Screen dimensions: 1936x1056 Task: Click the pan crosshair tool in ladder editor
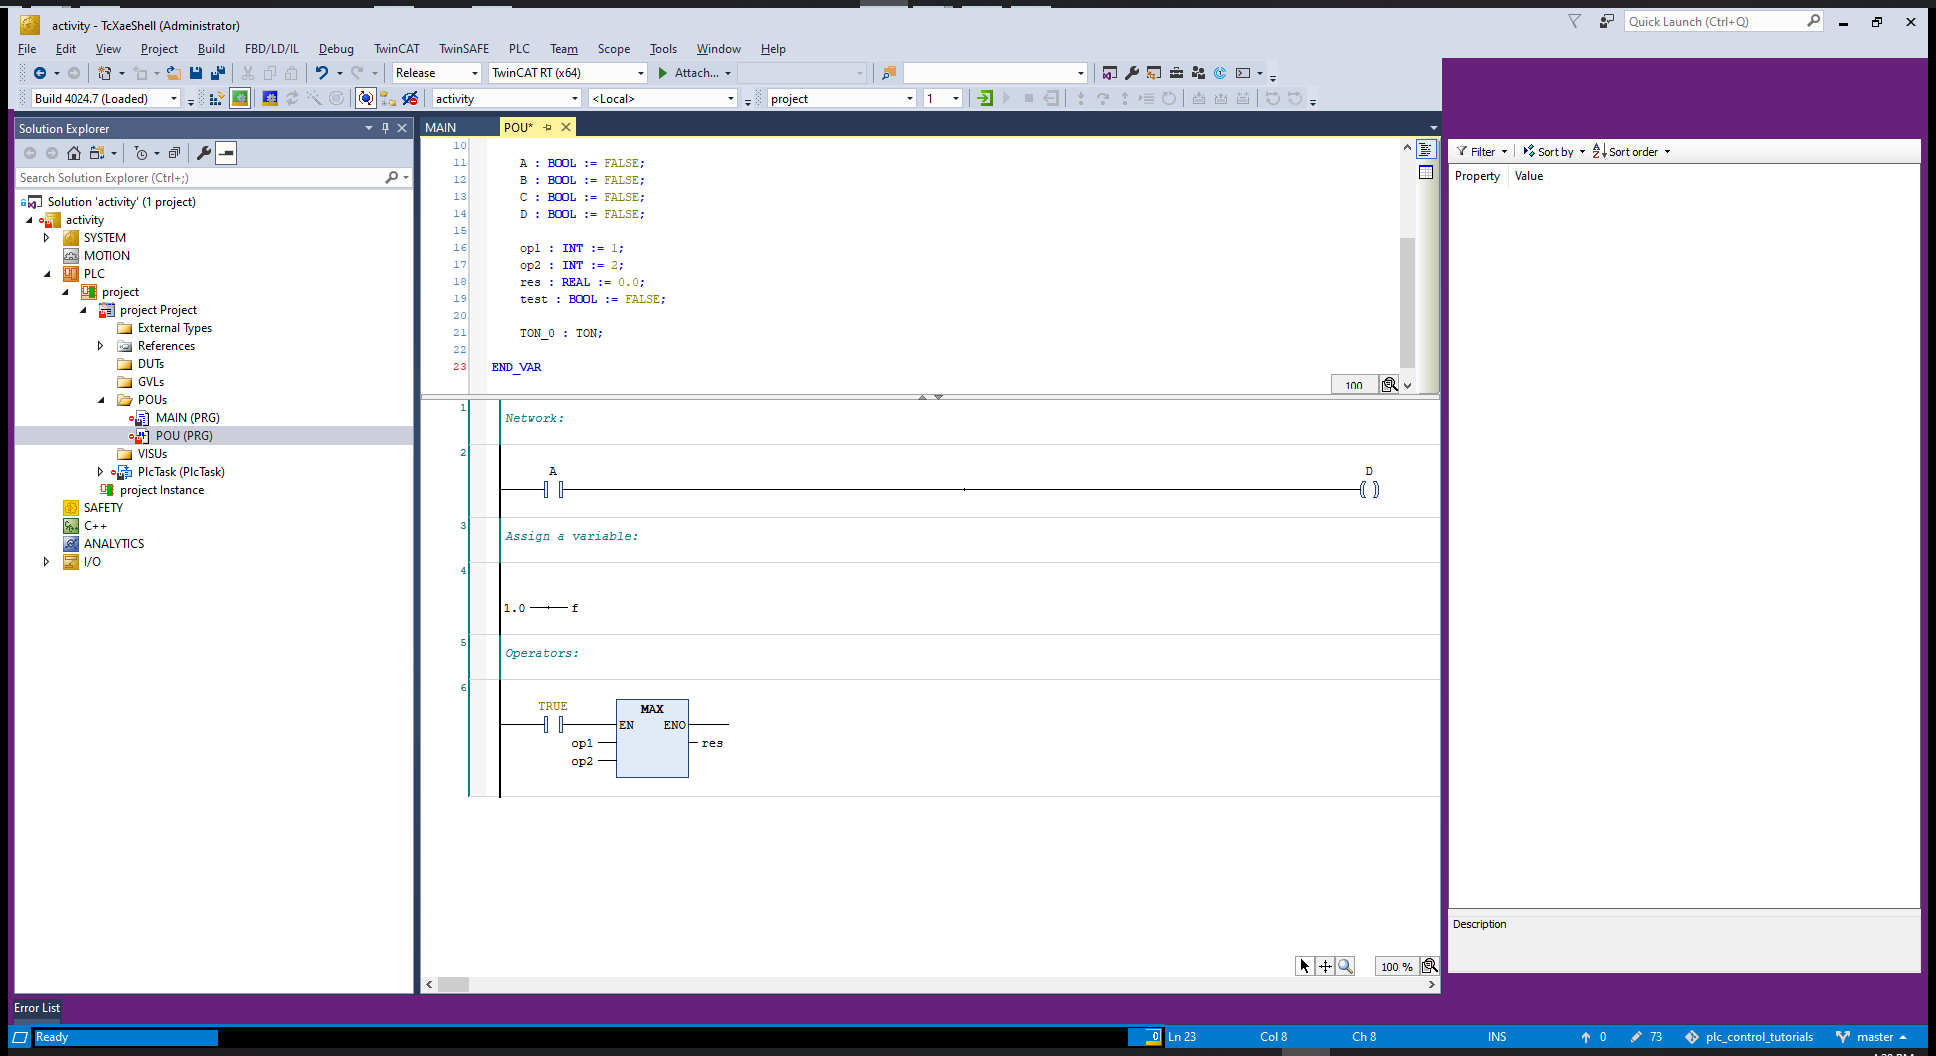tap(1325, 966)
